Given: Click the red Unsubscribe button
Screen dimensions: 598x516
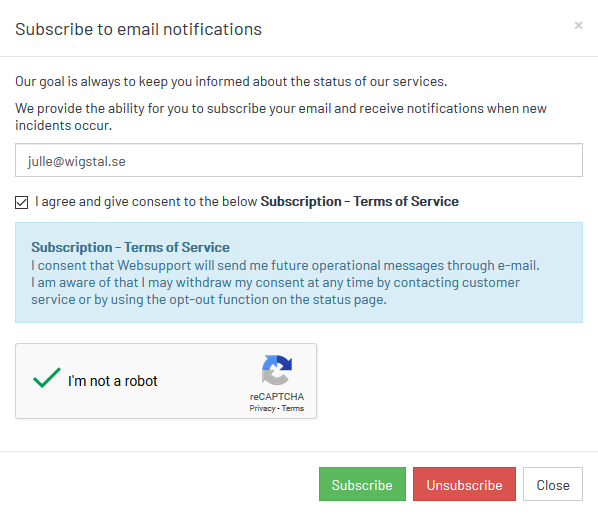Looking at the screenshot, I should pyautogui.click(x=464, y=484).
